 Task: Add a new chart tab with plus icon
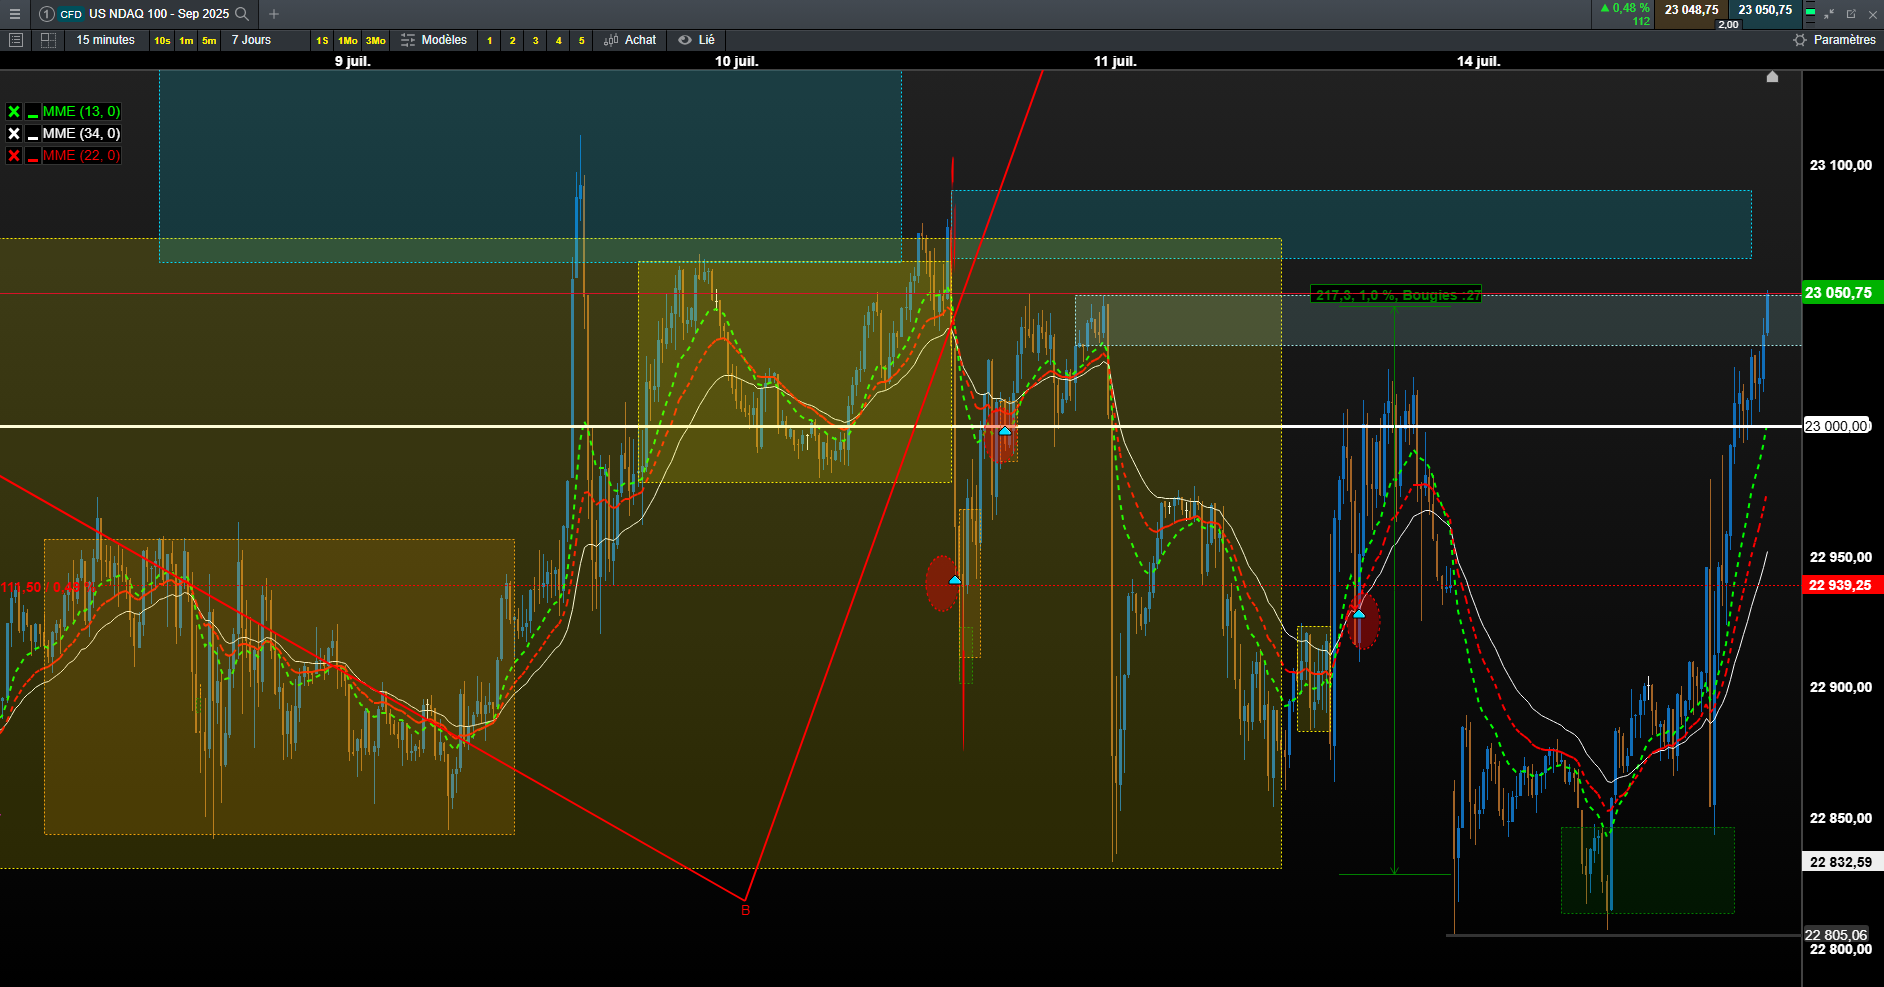tap(274, 14)
